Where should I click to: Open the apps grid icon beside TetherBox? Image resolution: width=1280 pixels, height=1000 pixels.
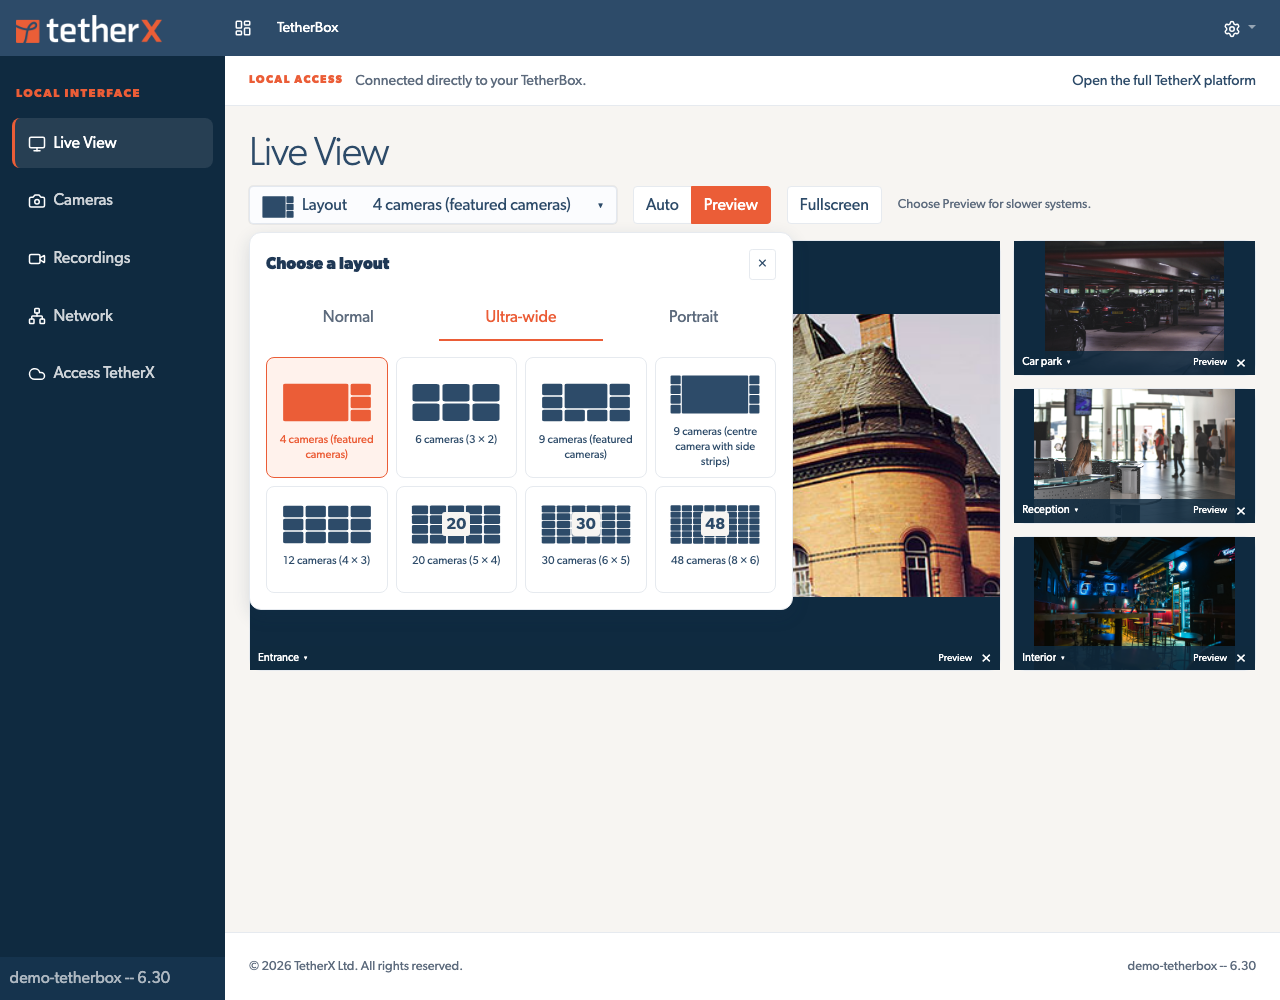pos(243,28)
